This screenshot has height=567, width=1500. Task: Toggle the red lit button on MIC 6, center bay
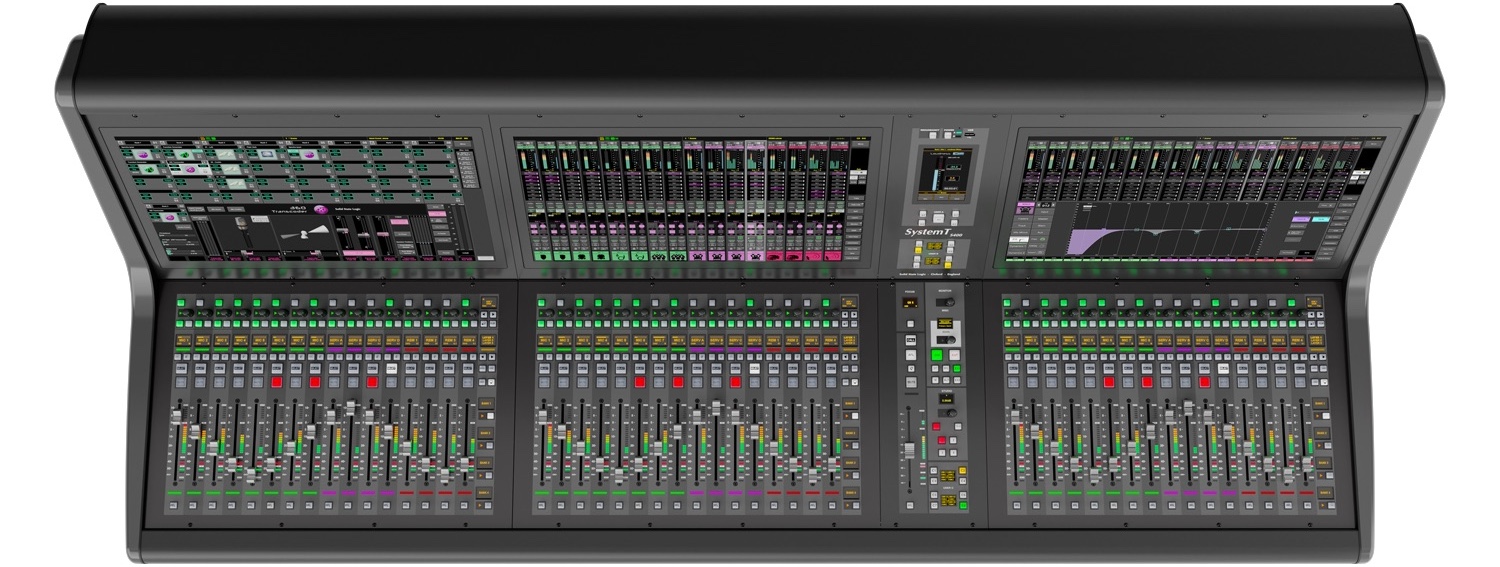click(640, 382)
